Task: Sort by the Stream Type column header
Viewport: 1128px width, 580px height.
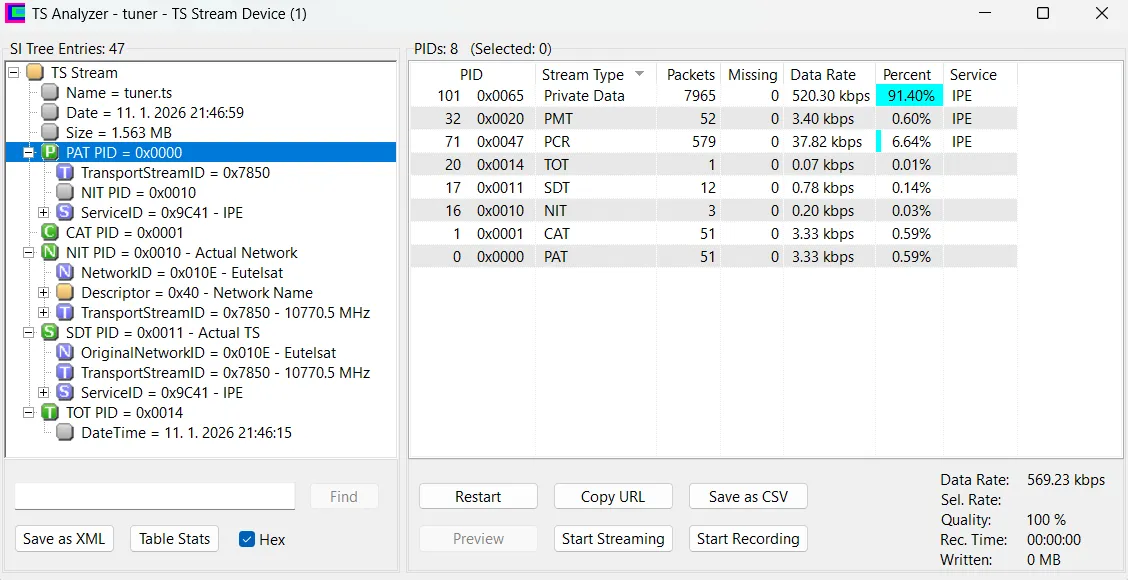Action: (x=583, y=75)
